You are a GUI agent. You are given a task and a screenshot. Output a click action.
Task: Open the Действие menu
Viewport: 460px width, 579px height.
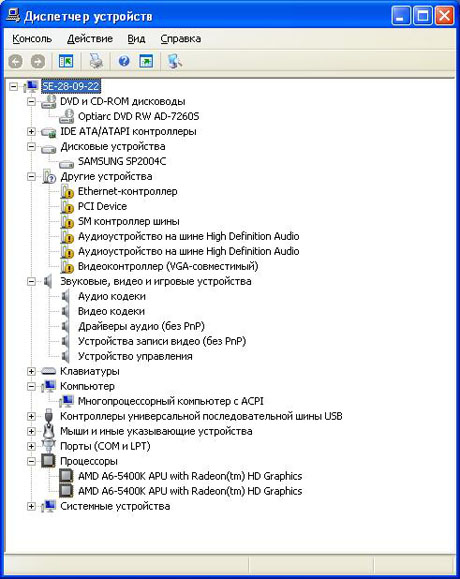(90, 39)
